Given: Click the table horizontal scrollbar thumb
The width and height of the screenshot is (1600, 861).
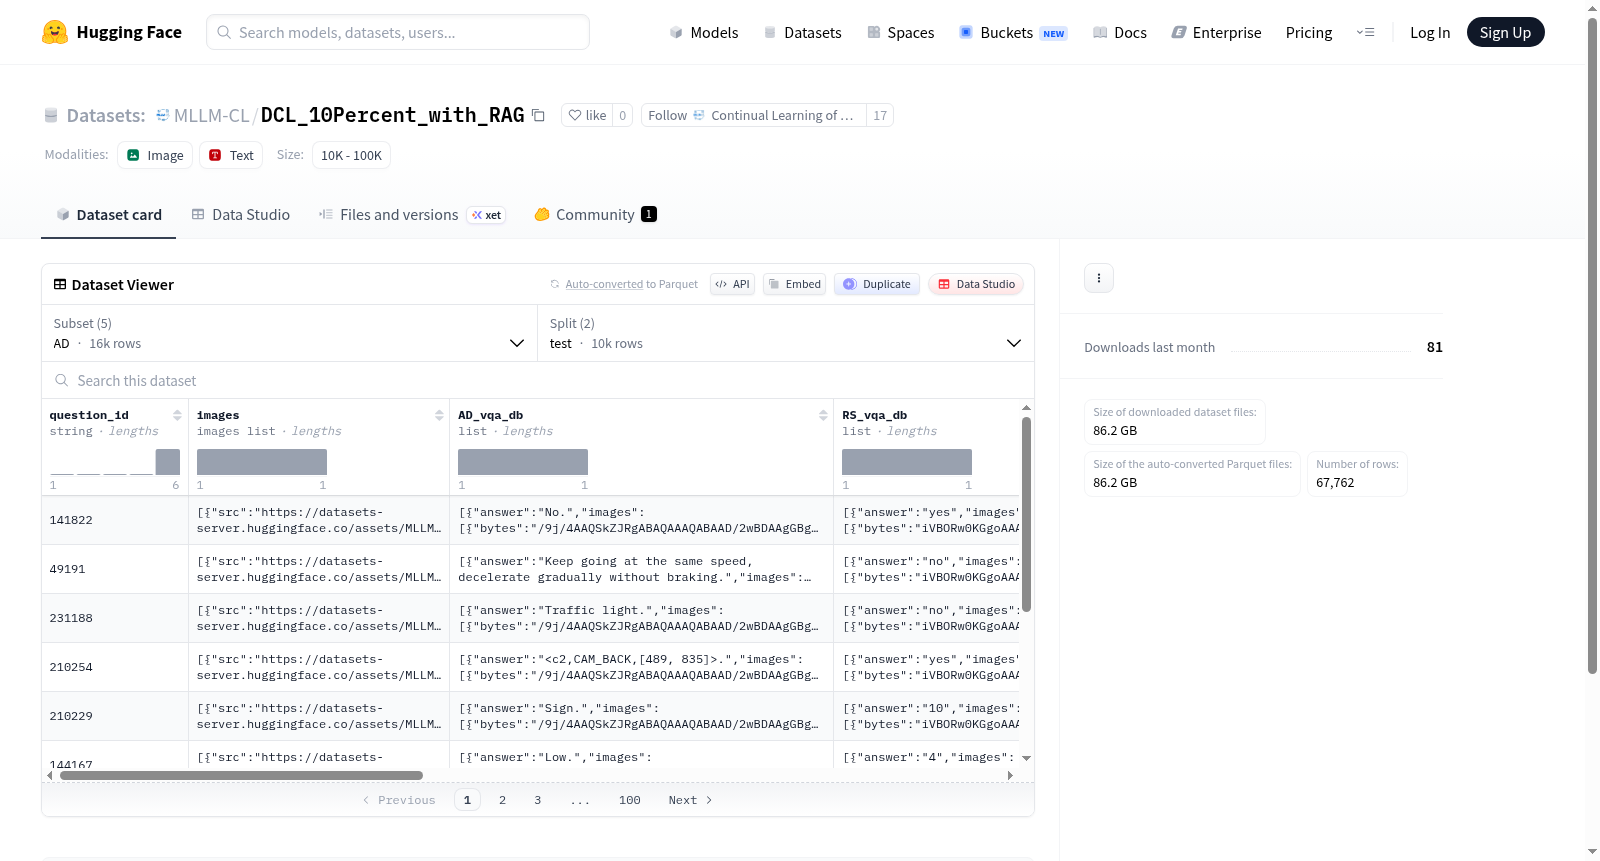Looking at the screenshot, I should click(x=241, y=775).
